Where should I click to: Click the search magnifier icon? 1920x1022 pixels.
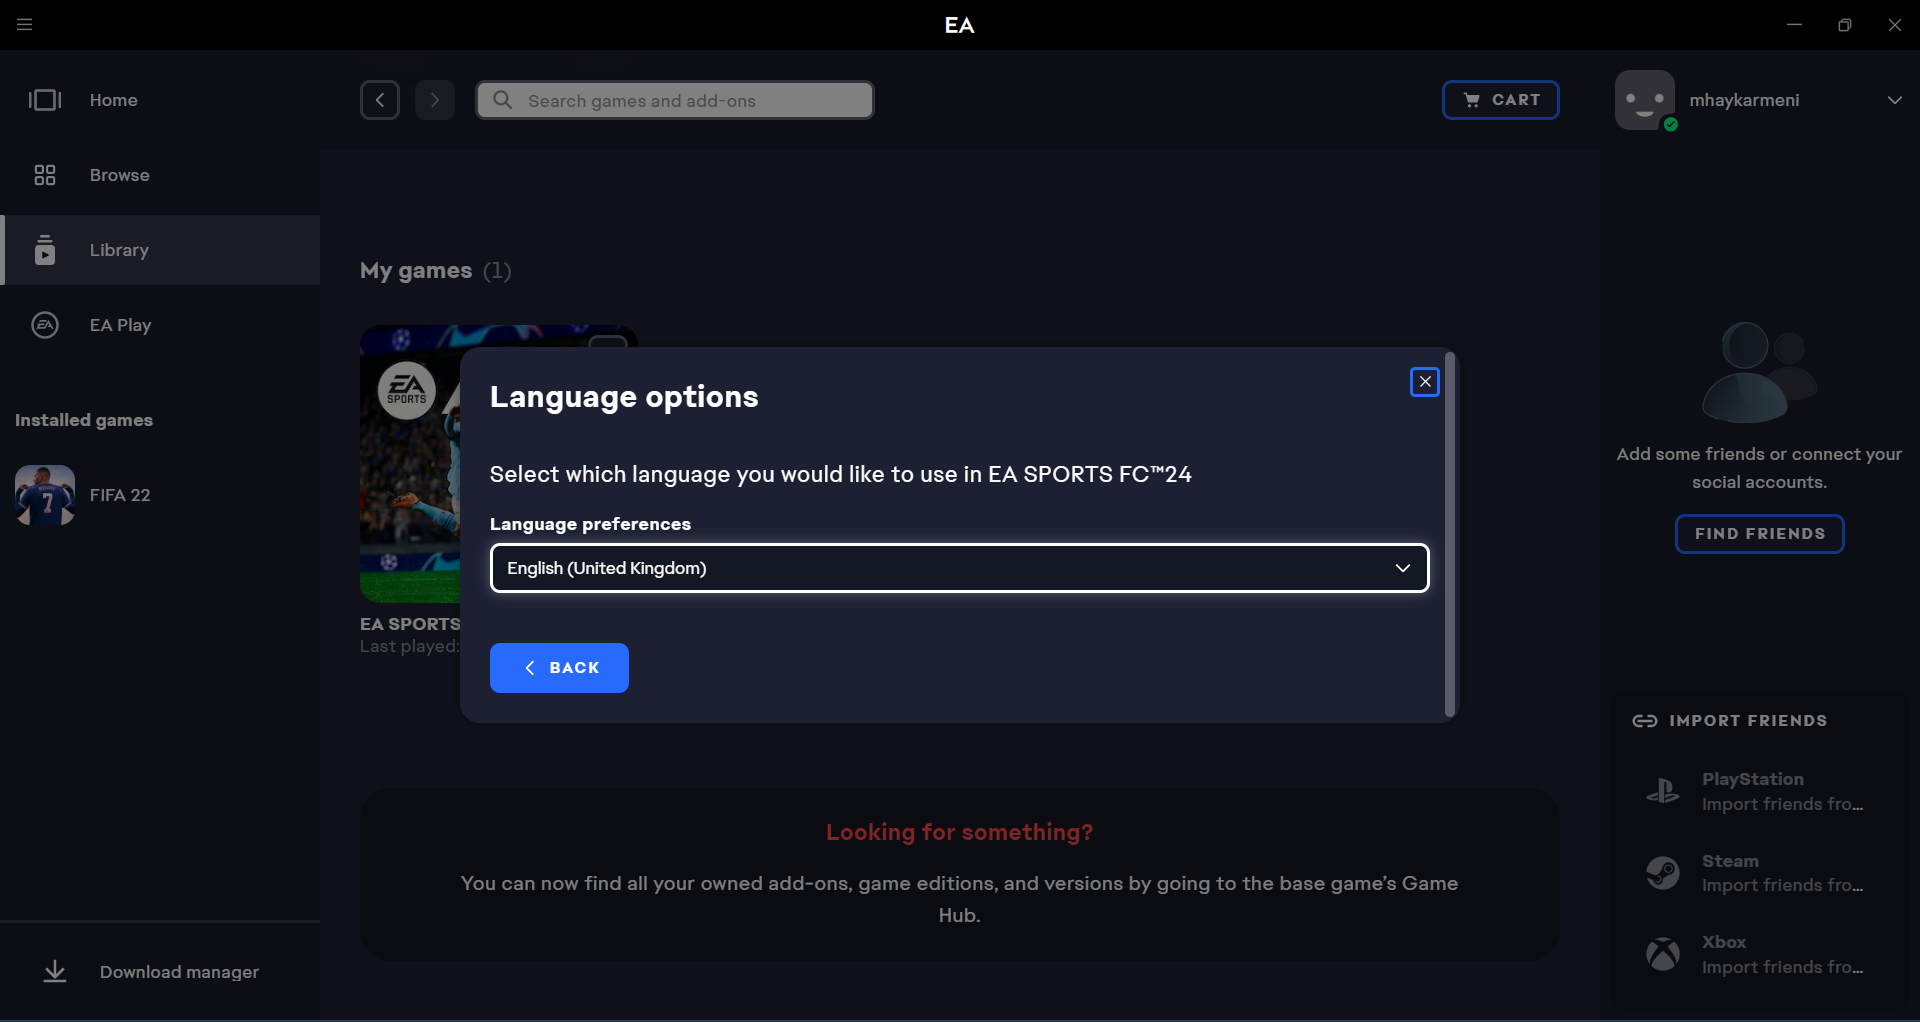[503, 100]
